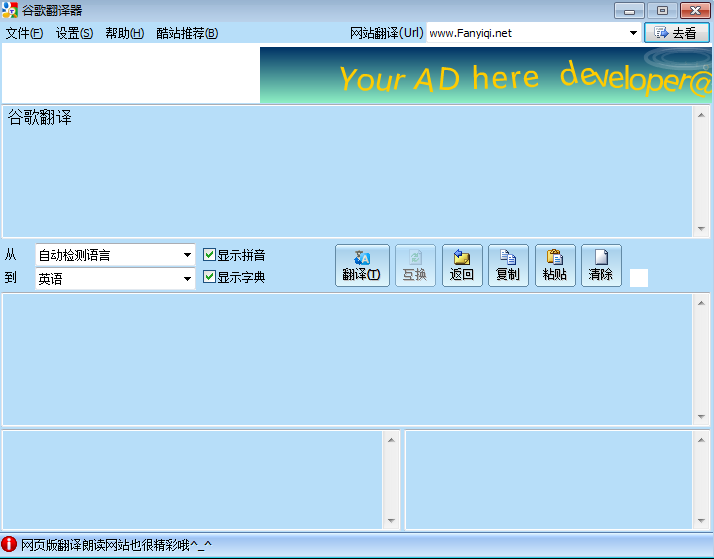Open the 设置(S) menu
The image size is (714, 559).
[74, 33]
